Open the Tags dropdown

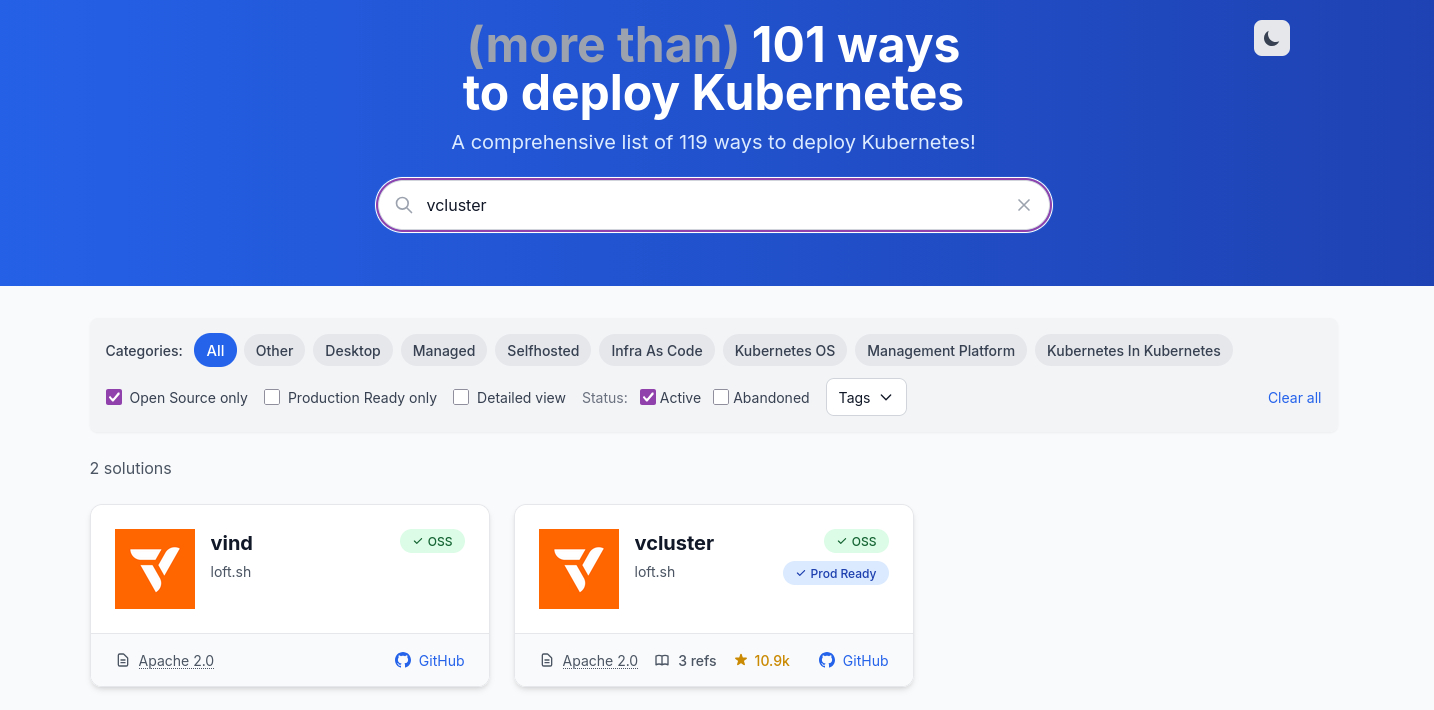[866, 397]
